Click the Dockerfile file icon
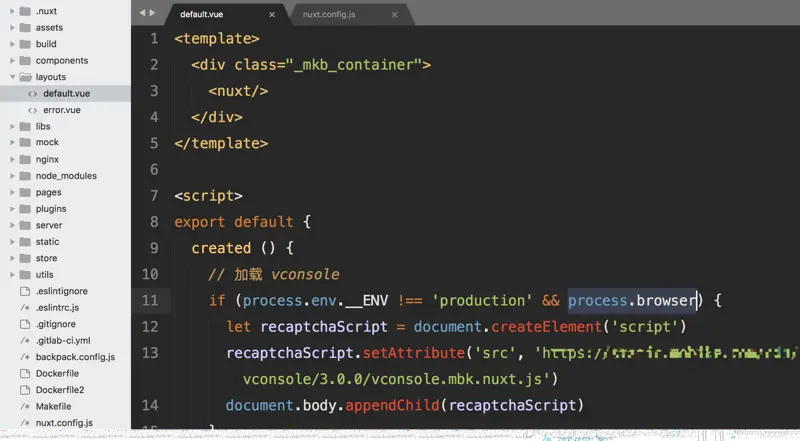Viewport: 800px width, 441px height. (x=25, y=374)
